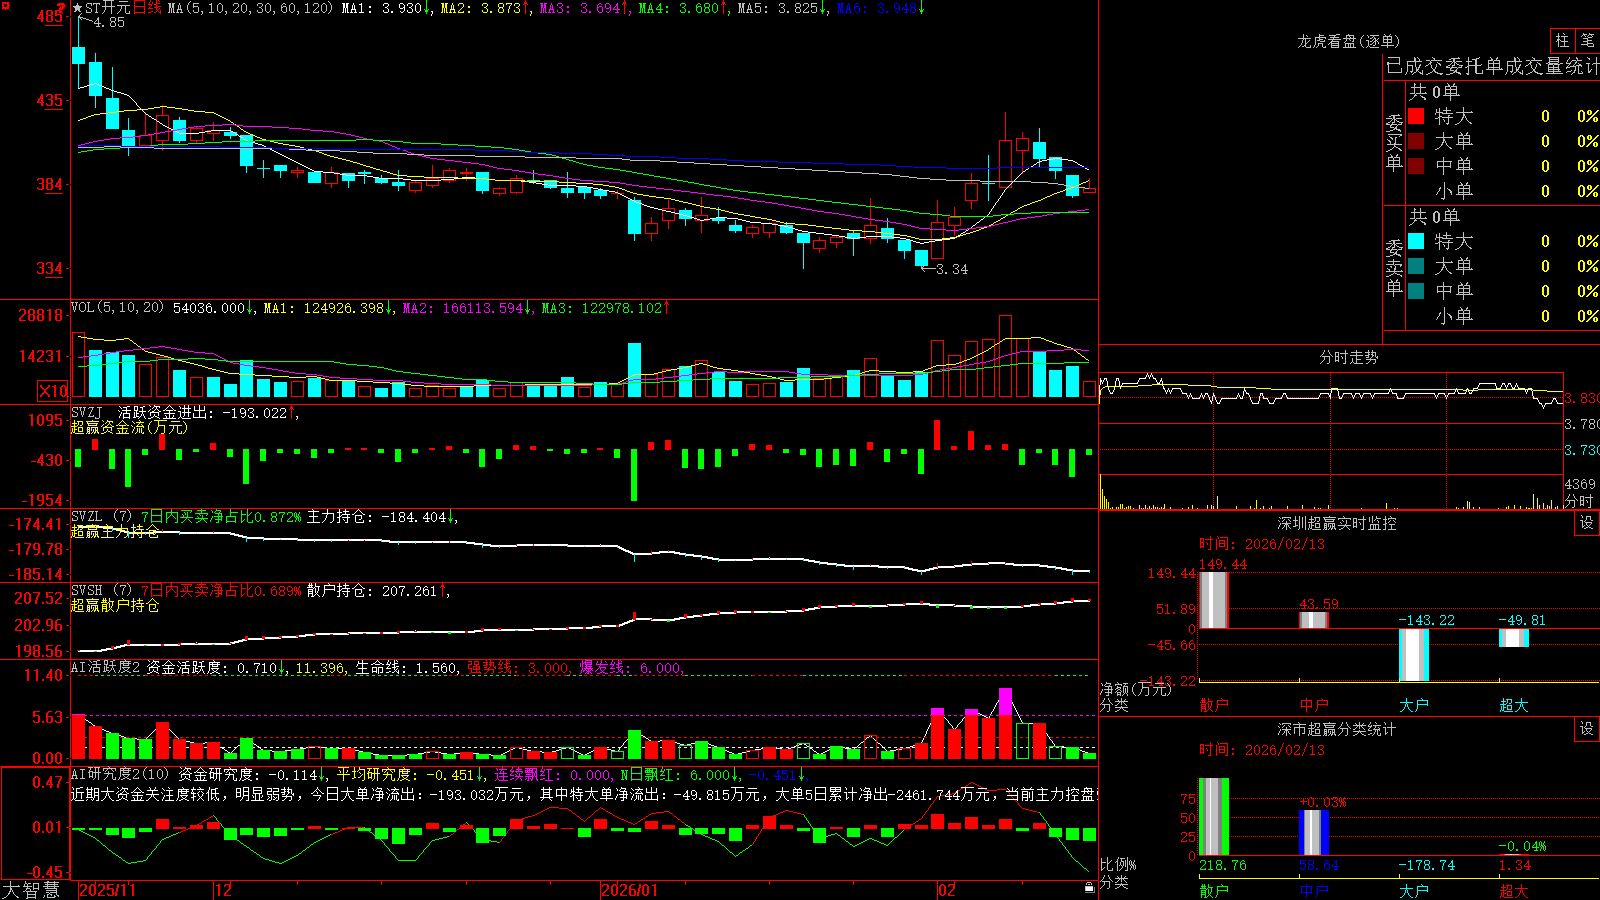Select the -49.81 超大 bar in realtime monitor
This screenshot has height=900, width=1600.
click(1514, 638)
